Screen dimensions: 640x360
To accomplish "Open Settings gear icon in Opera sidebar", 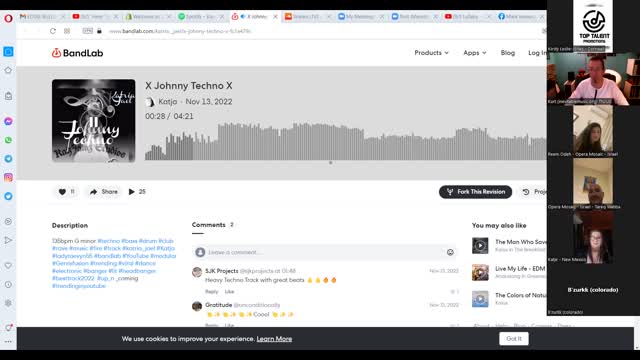I will [8, 303].
